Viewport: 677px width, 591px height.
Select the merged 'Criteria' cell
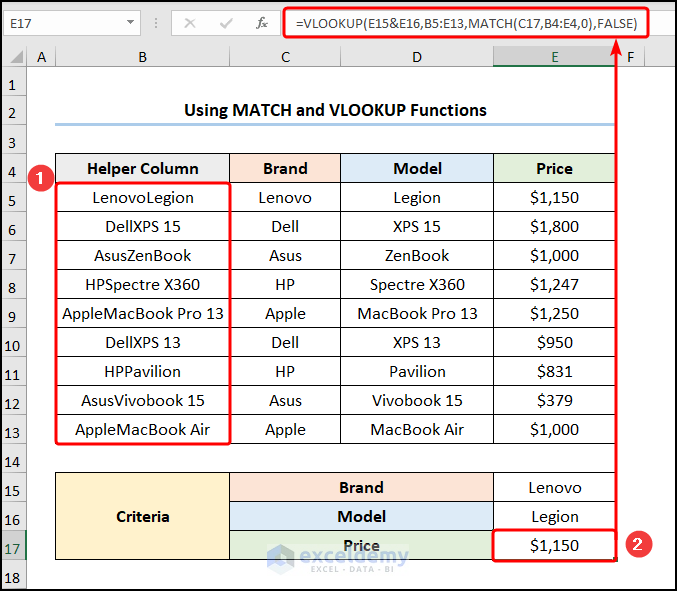pos(142,516)
